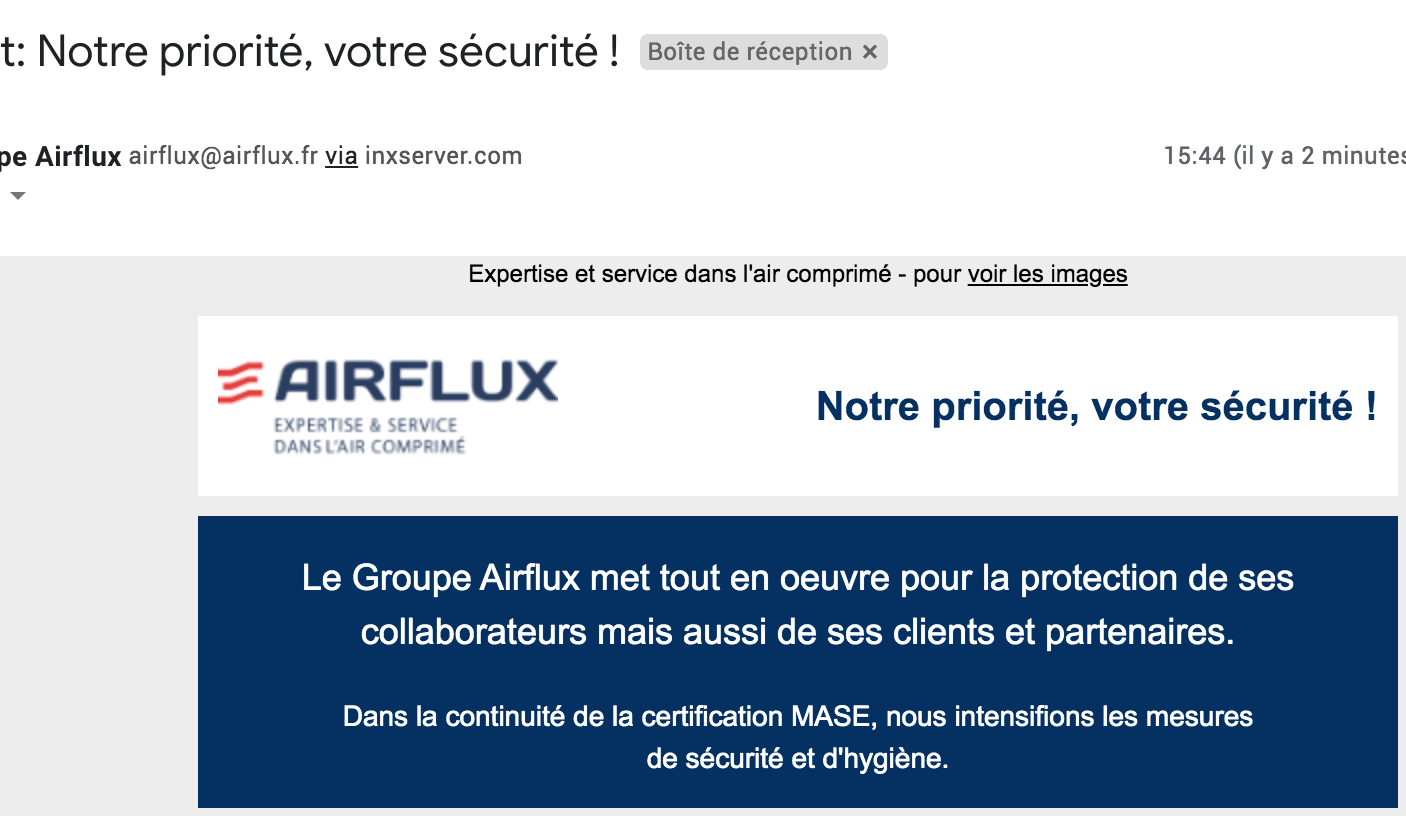Viewport: 1406px width, 816px height.
Task: Click the sender name Airflux in bold
Action: tap(79, 156)
